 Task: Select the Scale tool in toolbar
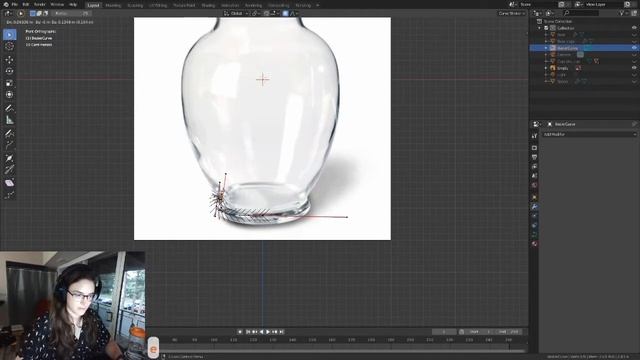[x=9, y=83]
